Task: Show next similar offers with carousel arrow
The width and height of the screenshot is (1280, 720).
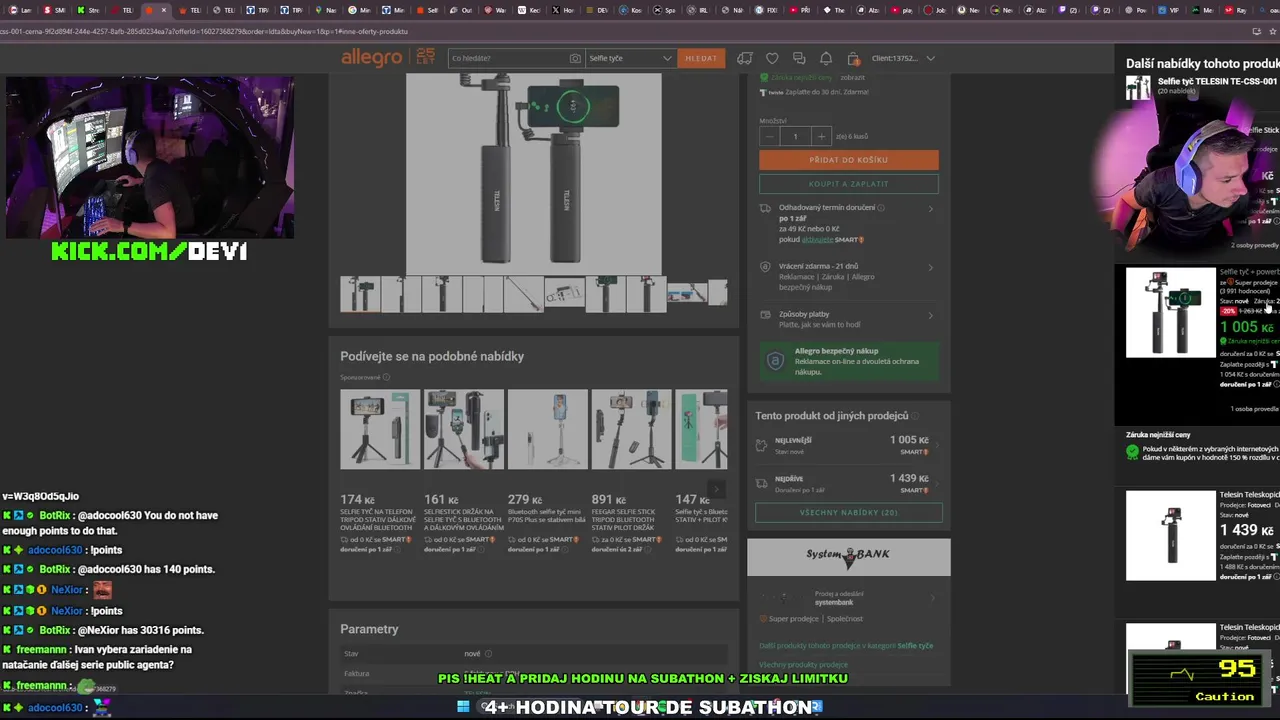Action: (x=716, y=489)
